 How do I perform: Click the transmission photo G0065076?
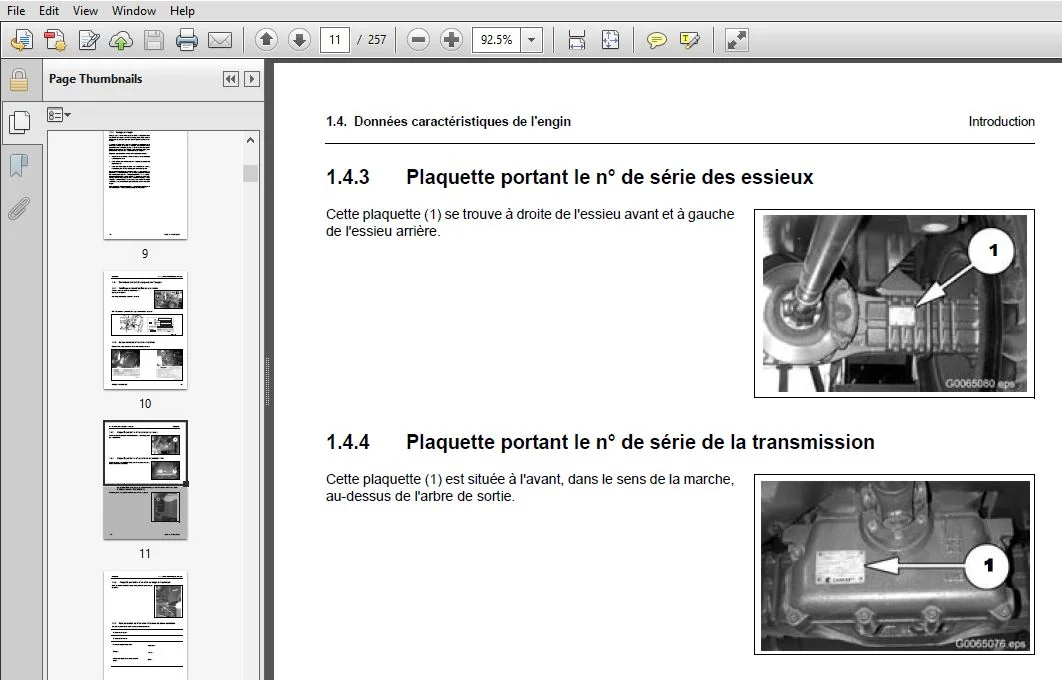tap(894, 564)
